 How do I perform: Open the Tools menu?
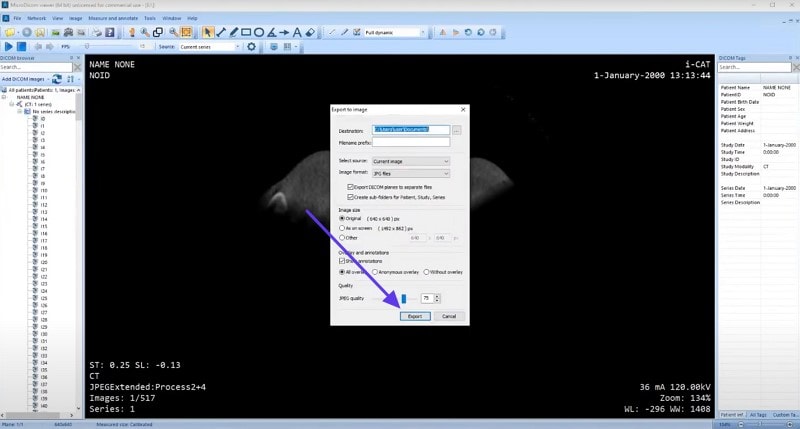pos(149,18)
